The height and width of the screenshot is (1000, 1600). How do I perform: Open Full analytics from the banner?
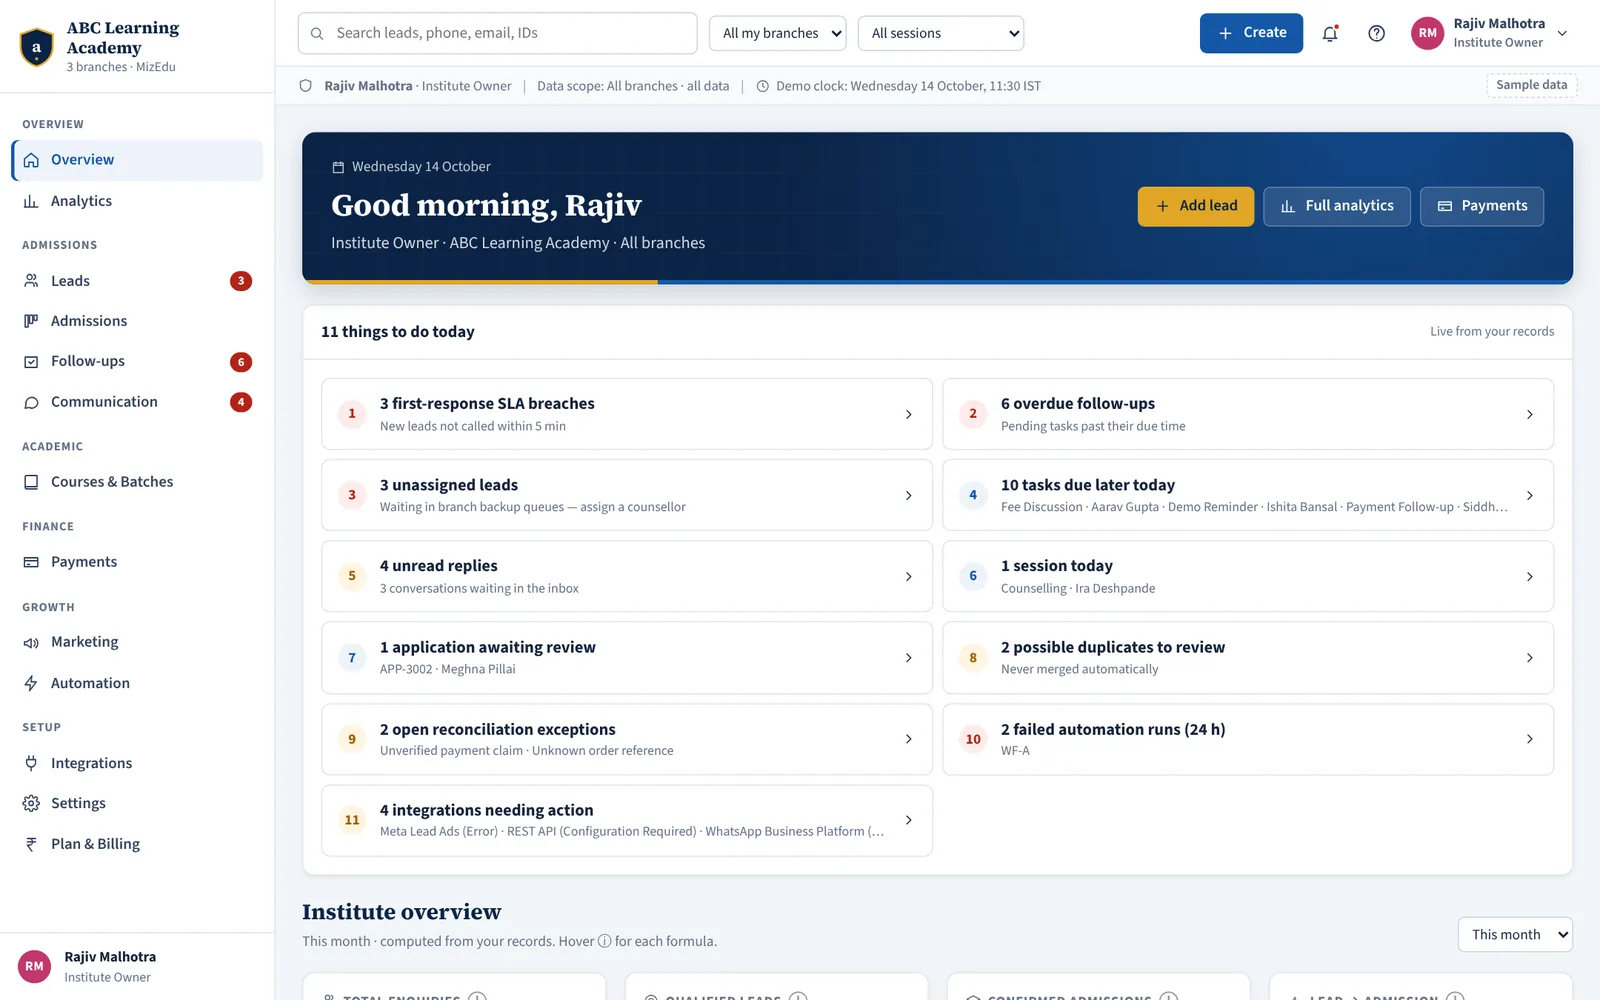pos(1337,206)
